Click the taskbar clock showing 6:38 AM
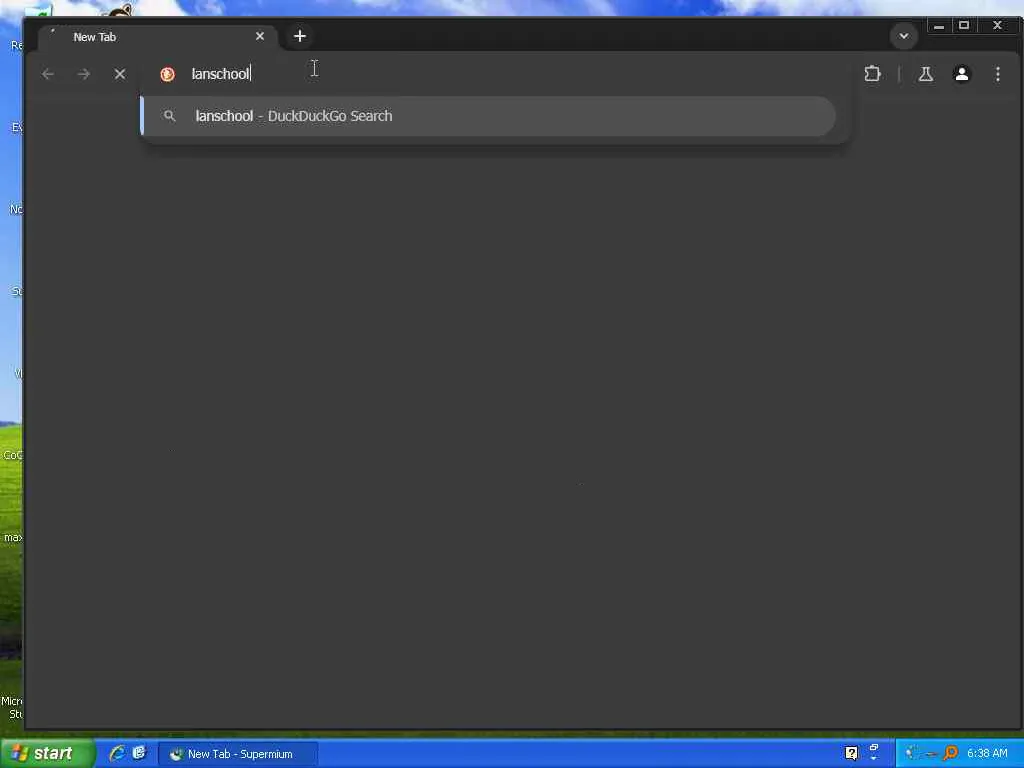The height and width of the screenshot is (768, 1024). [x=987, y=754]
